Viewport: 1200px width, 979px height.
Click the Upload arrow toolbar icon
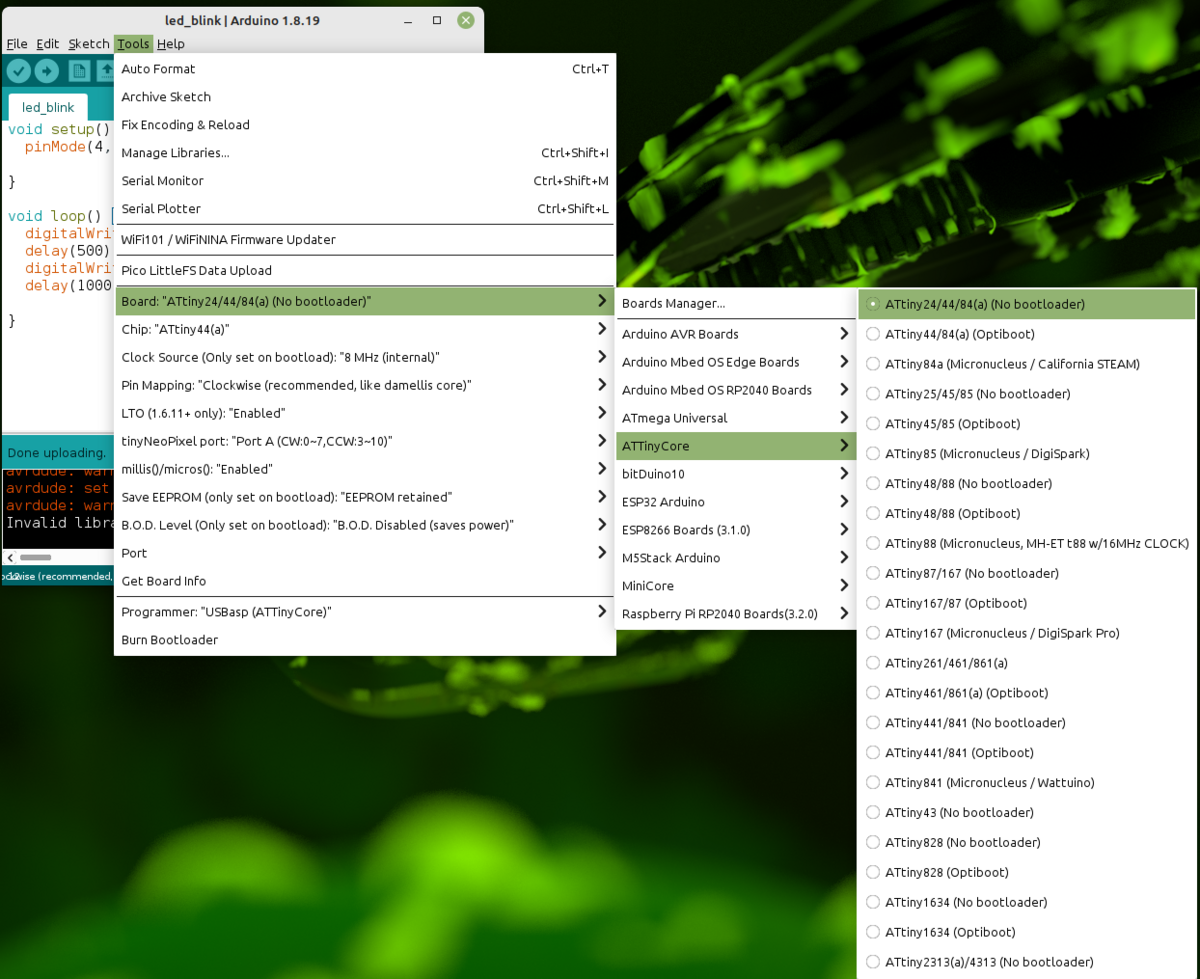(x=47, y=70)
